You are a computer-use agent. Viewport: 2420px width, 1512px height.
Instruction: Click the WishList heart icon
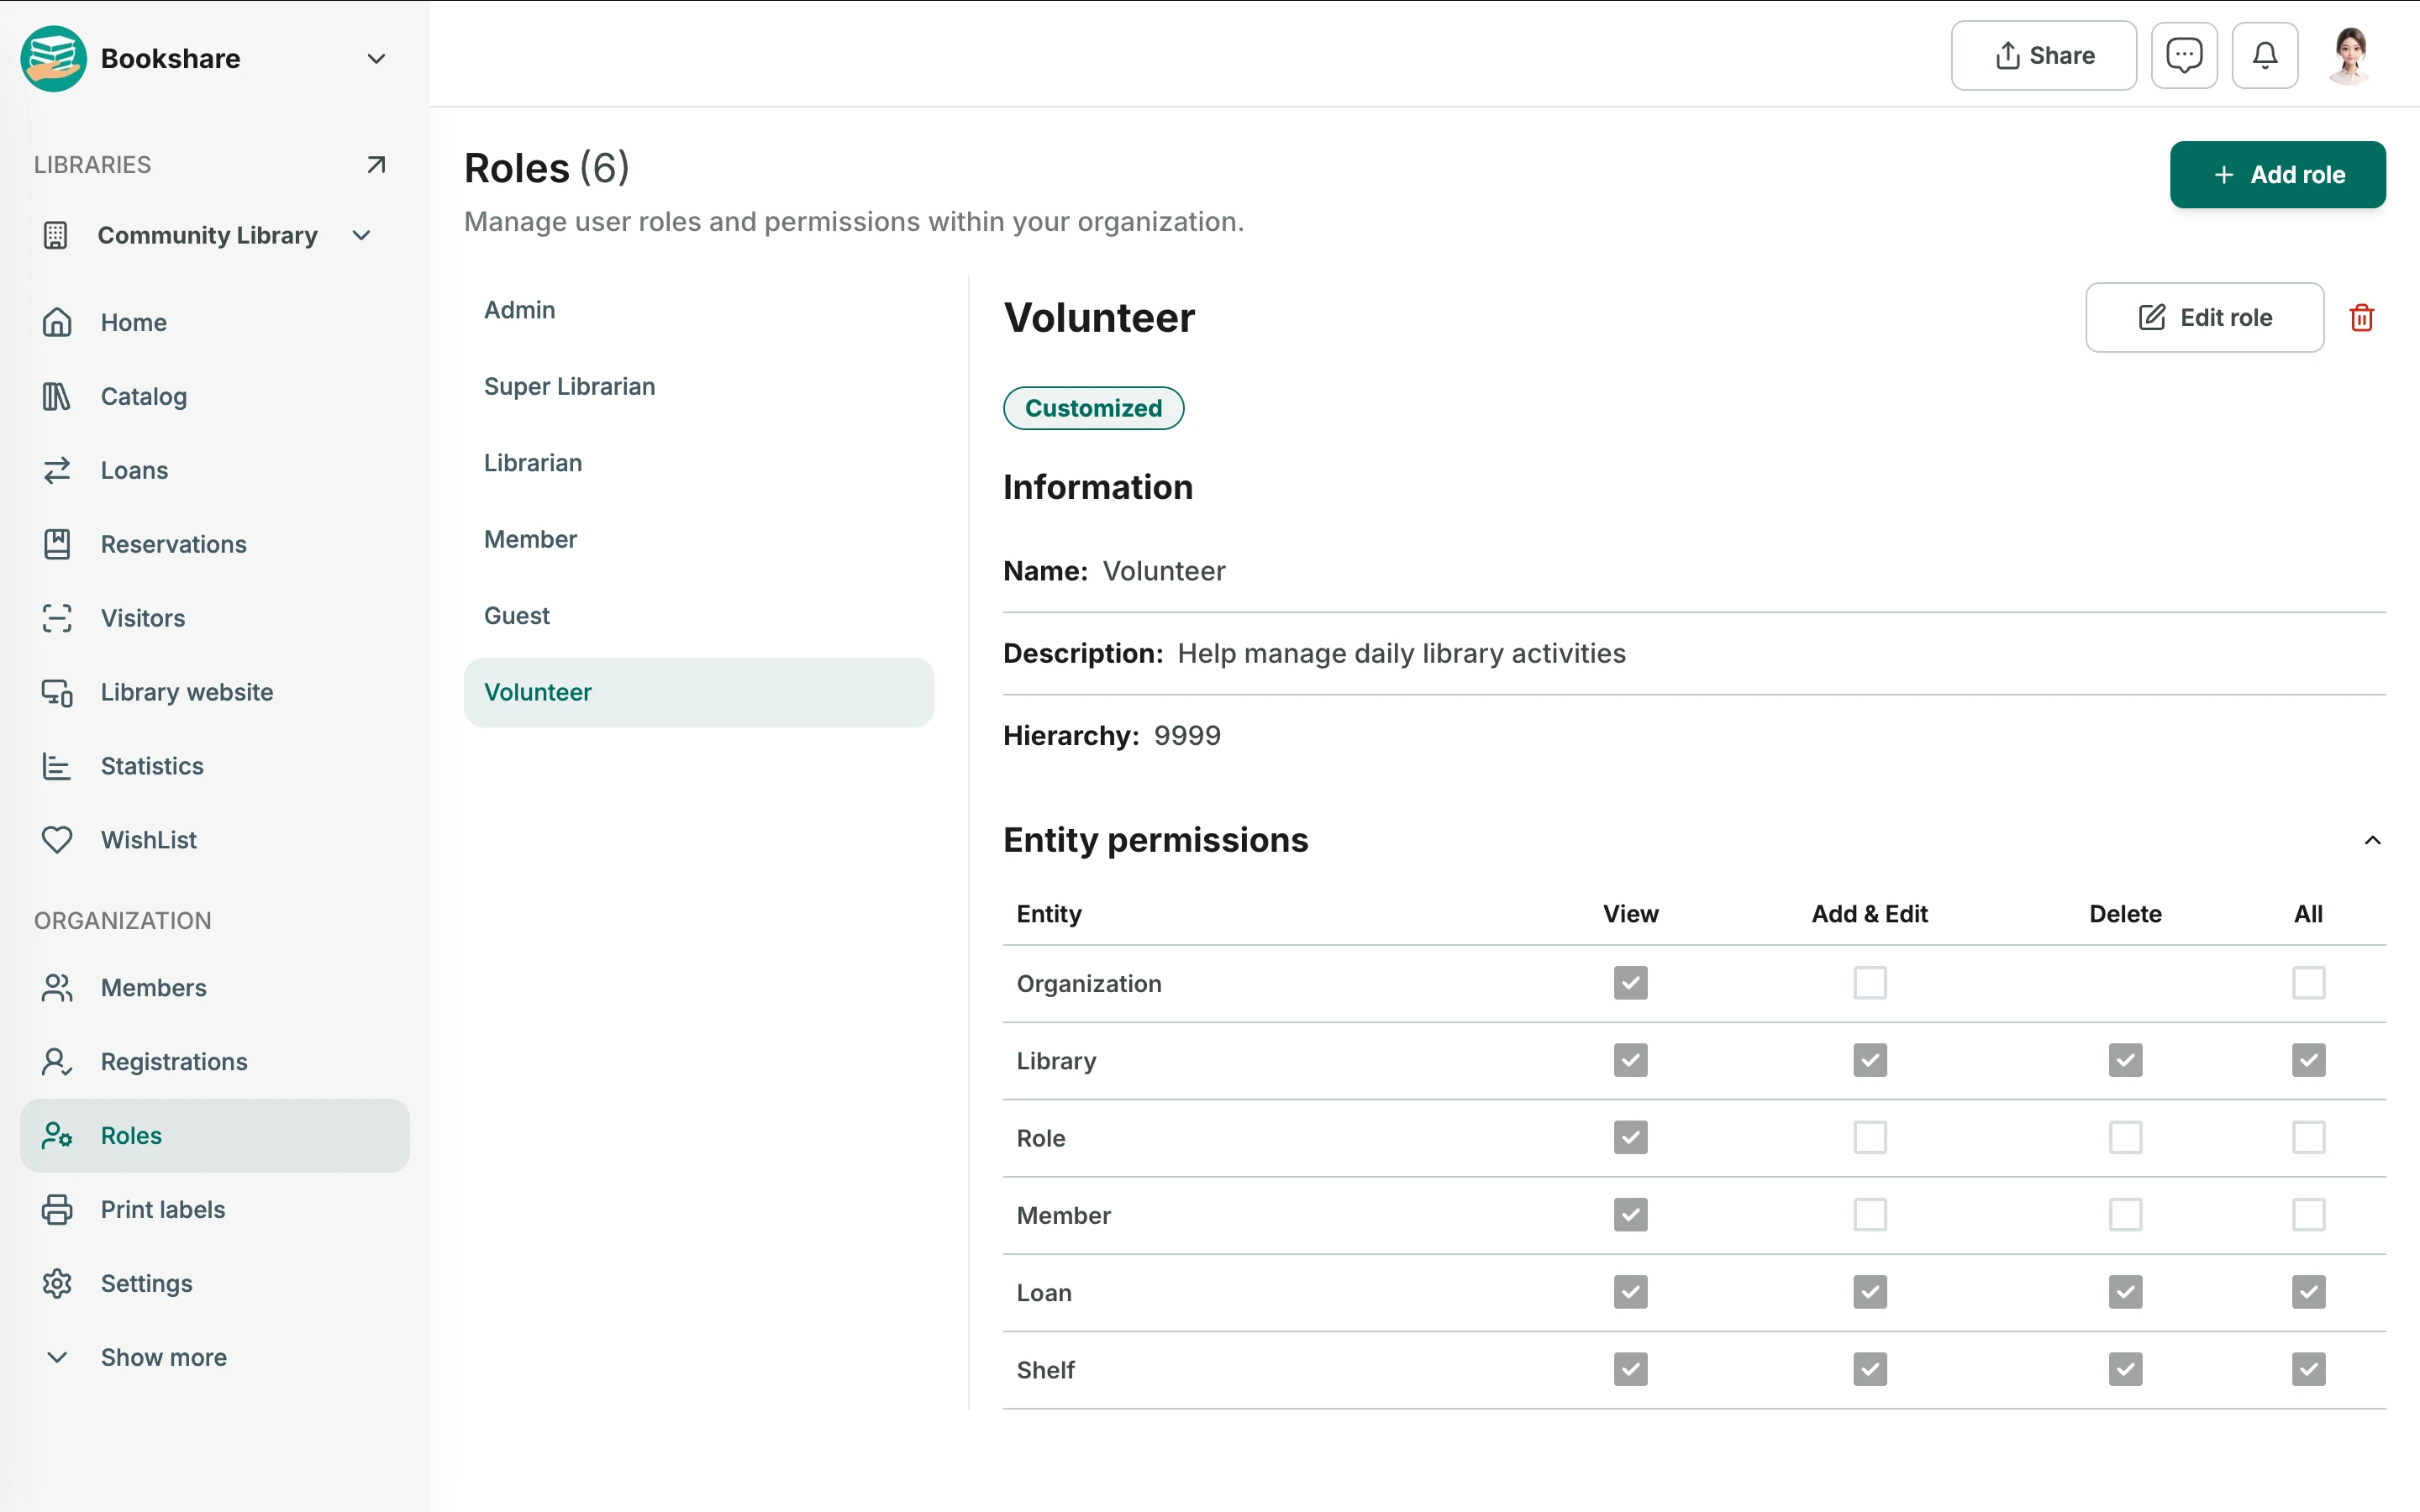(x=57, y=840)
